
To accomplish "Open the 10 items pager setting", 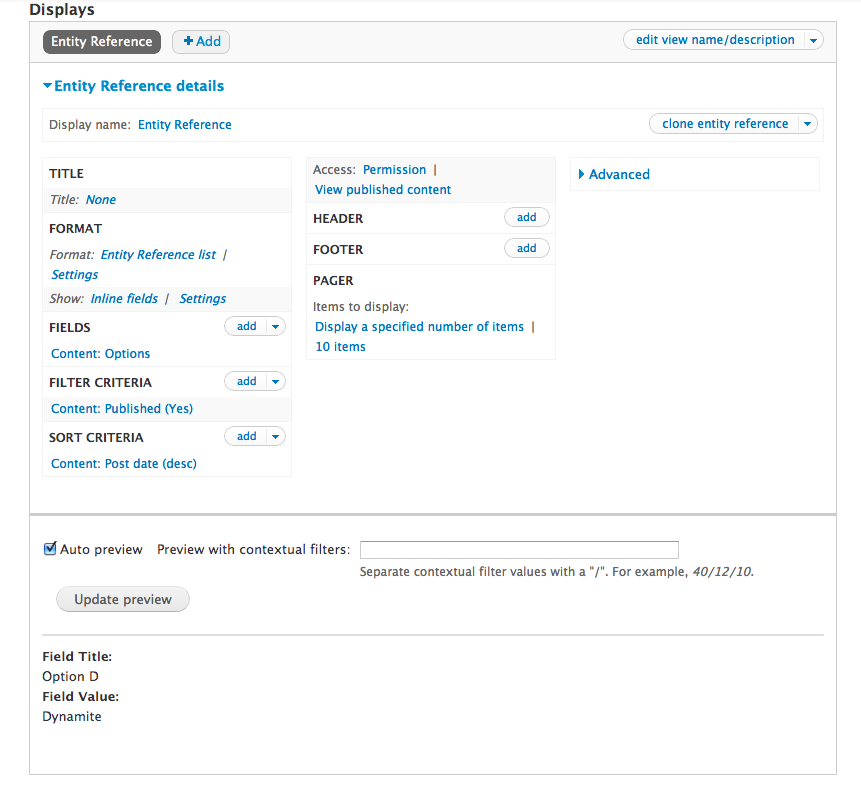I will pos(338,346).
